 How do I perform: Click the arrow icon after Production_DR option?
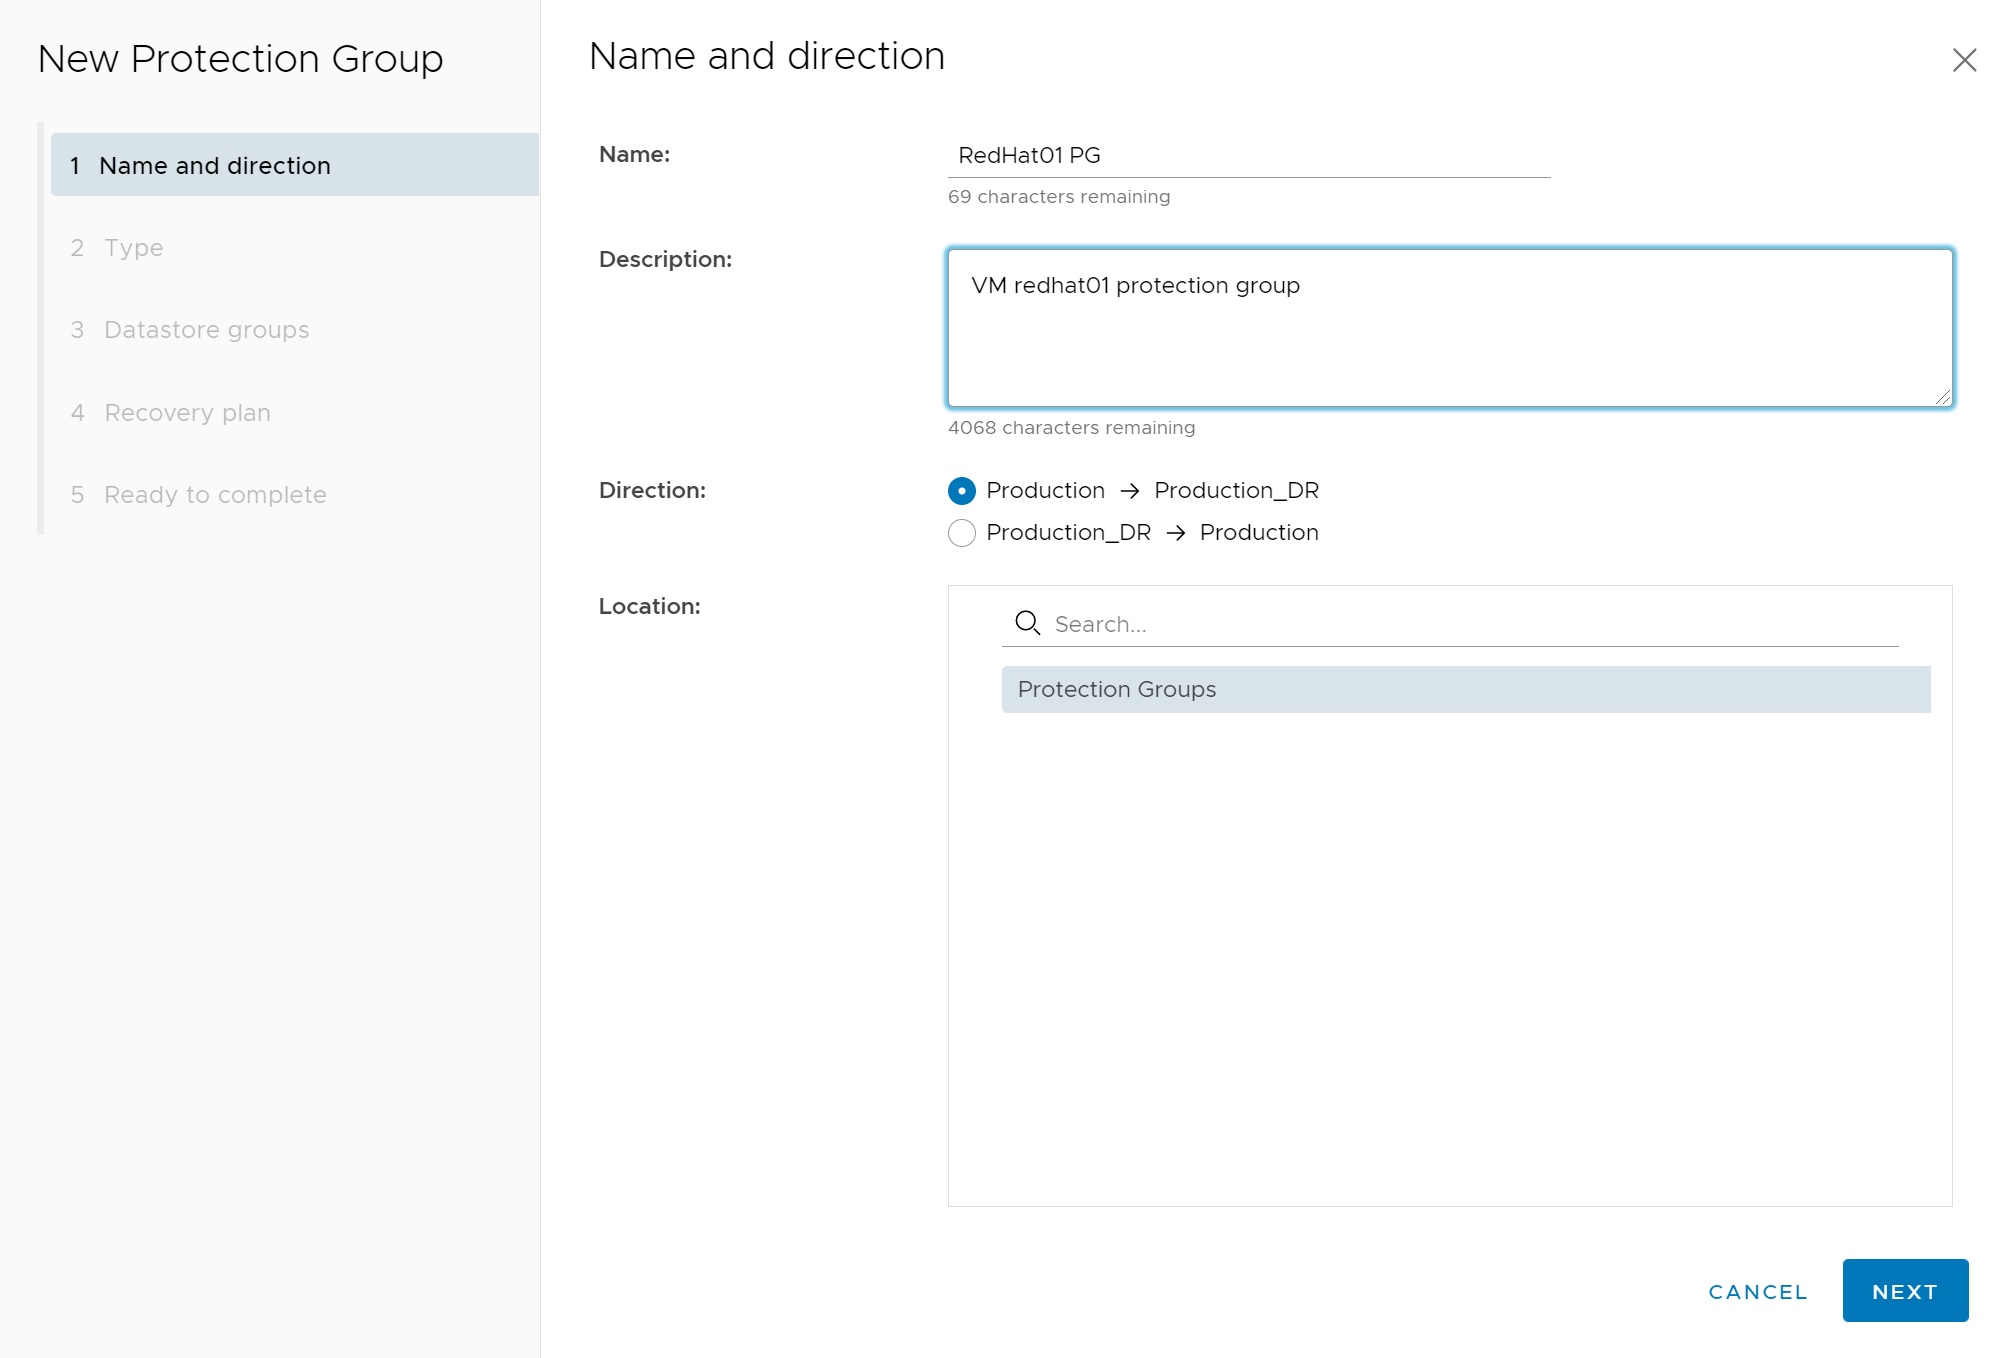coord(1176,533)
